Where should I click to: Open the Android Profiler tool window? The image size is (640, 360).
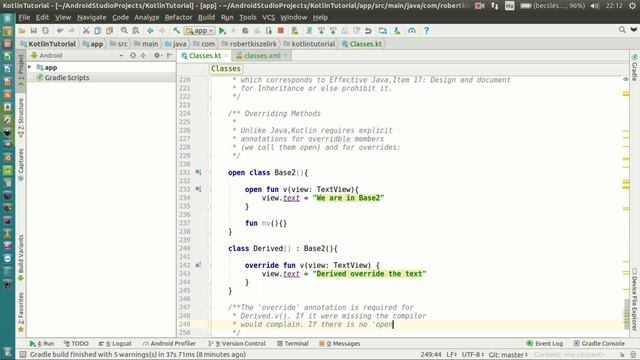[x=169, y=344]
